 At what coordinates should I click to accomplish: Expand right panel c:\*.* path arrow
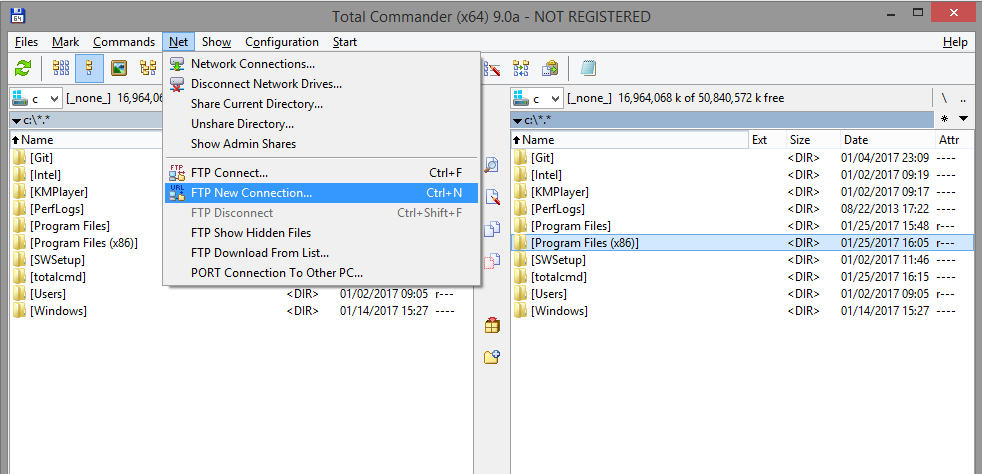518,120
